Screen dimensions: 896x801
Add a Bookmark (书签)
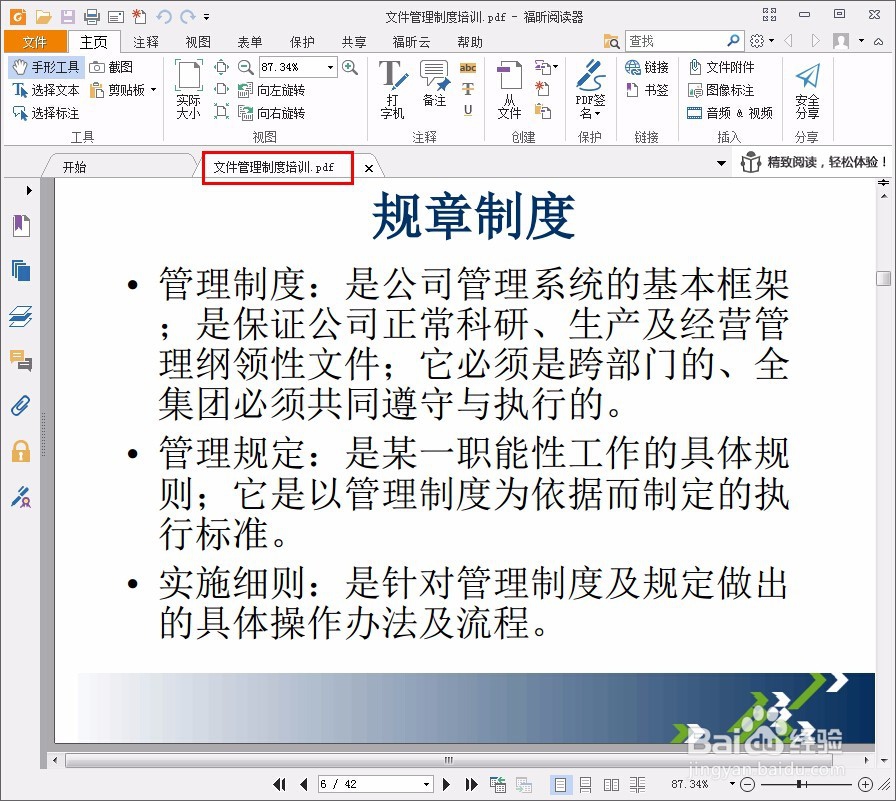[647, 90]
